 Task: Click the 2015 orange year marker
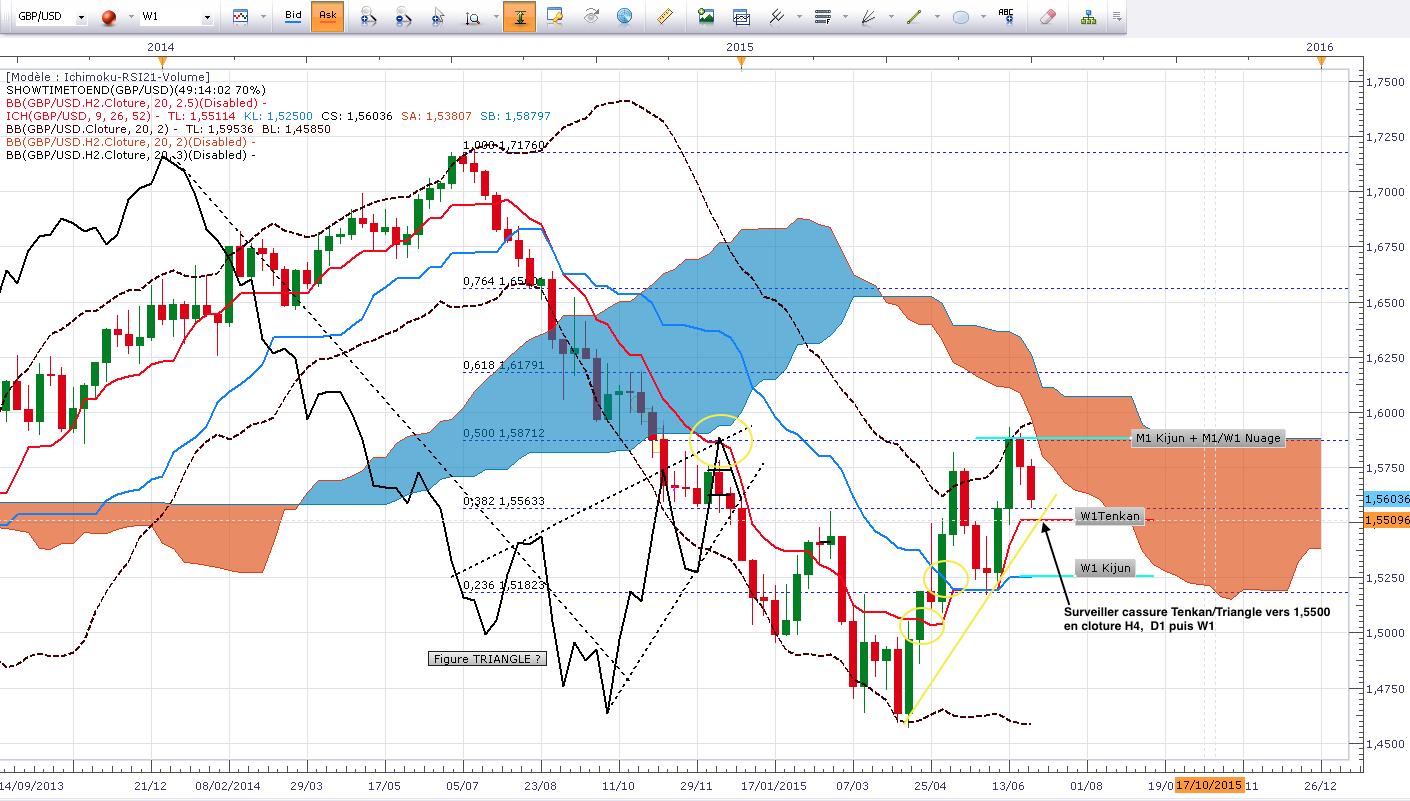[x=741, y=62]
